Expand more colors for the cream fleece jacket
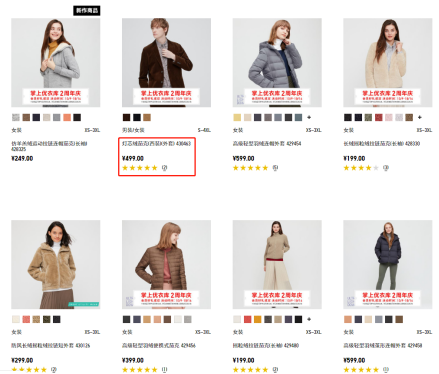 pyautogui.click(x=420, y=117)
